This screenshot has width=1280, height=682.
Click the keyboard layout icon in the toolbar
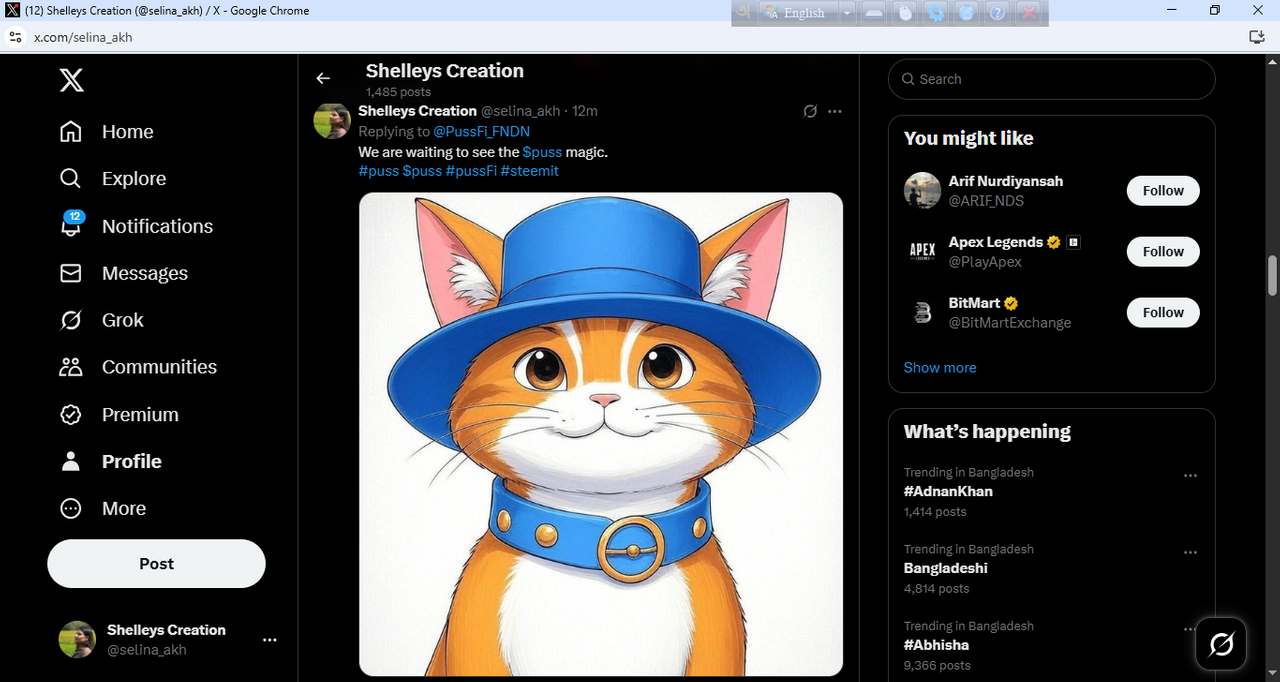pos(875,13)
